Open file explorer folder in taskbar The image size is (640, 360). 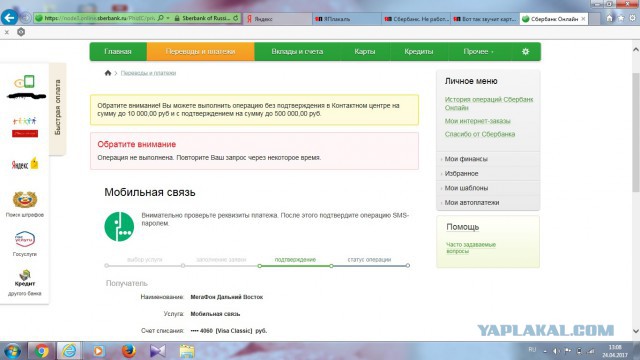(187, 351)
